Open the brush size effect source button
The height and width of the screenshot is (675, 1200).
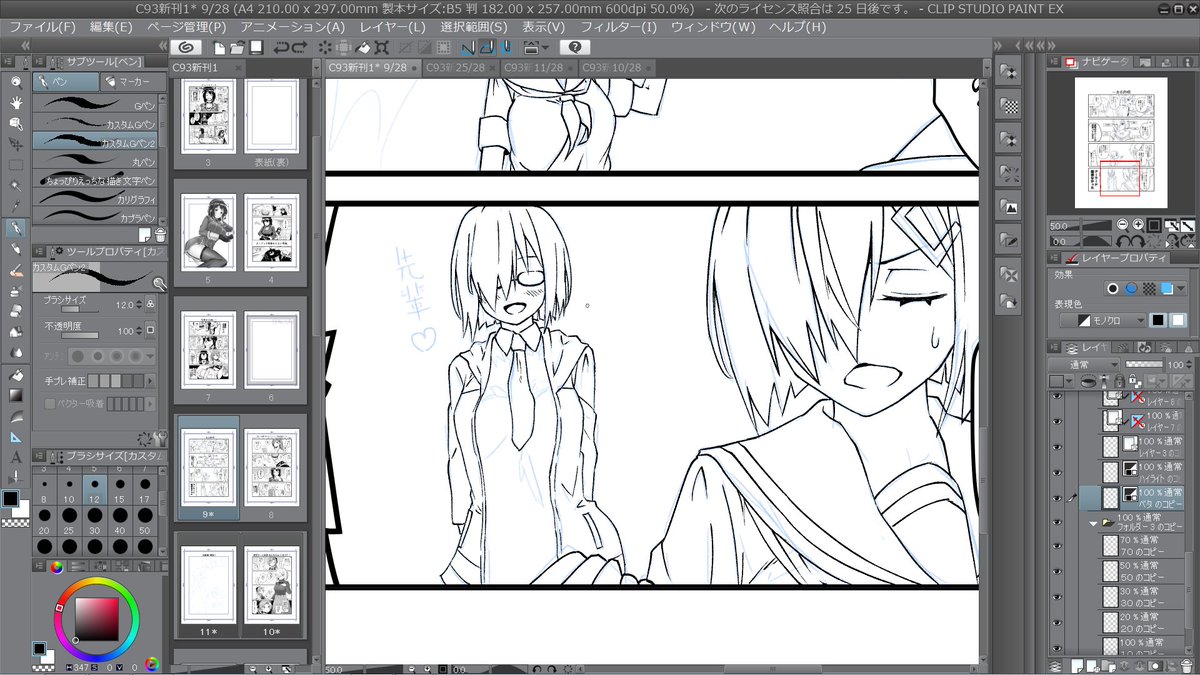click(152, 305)
